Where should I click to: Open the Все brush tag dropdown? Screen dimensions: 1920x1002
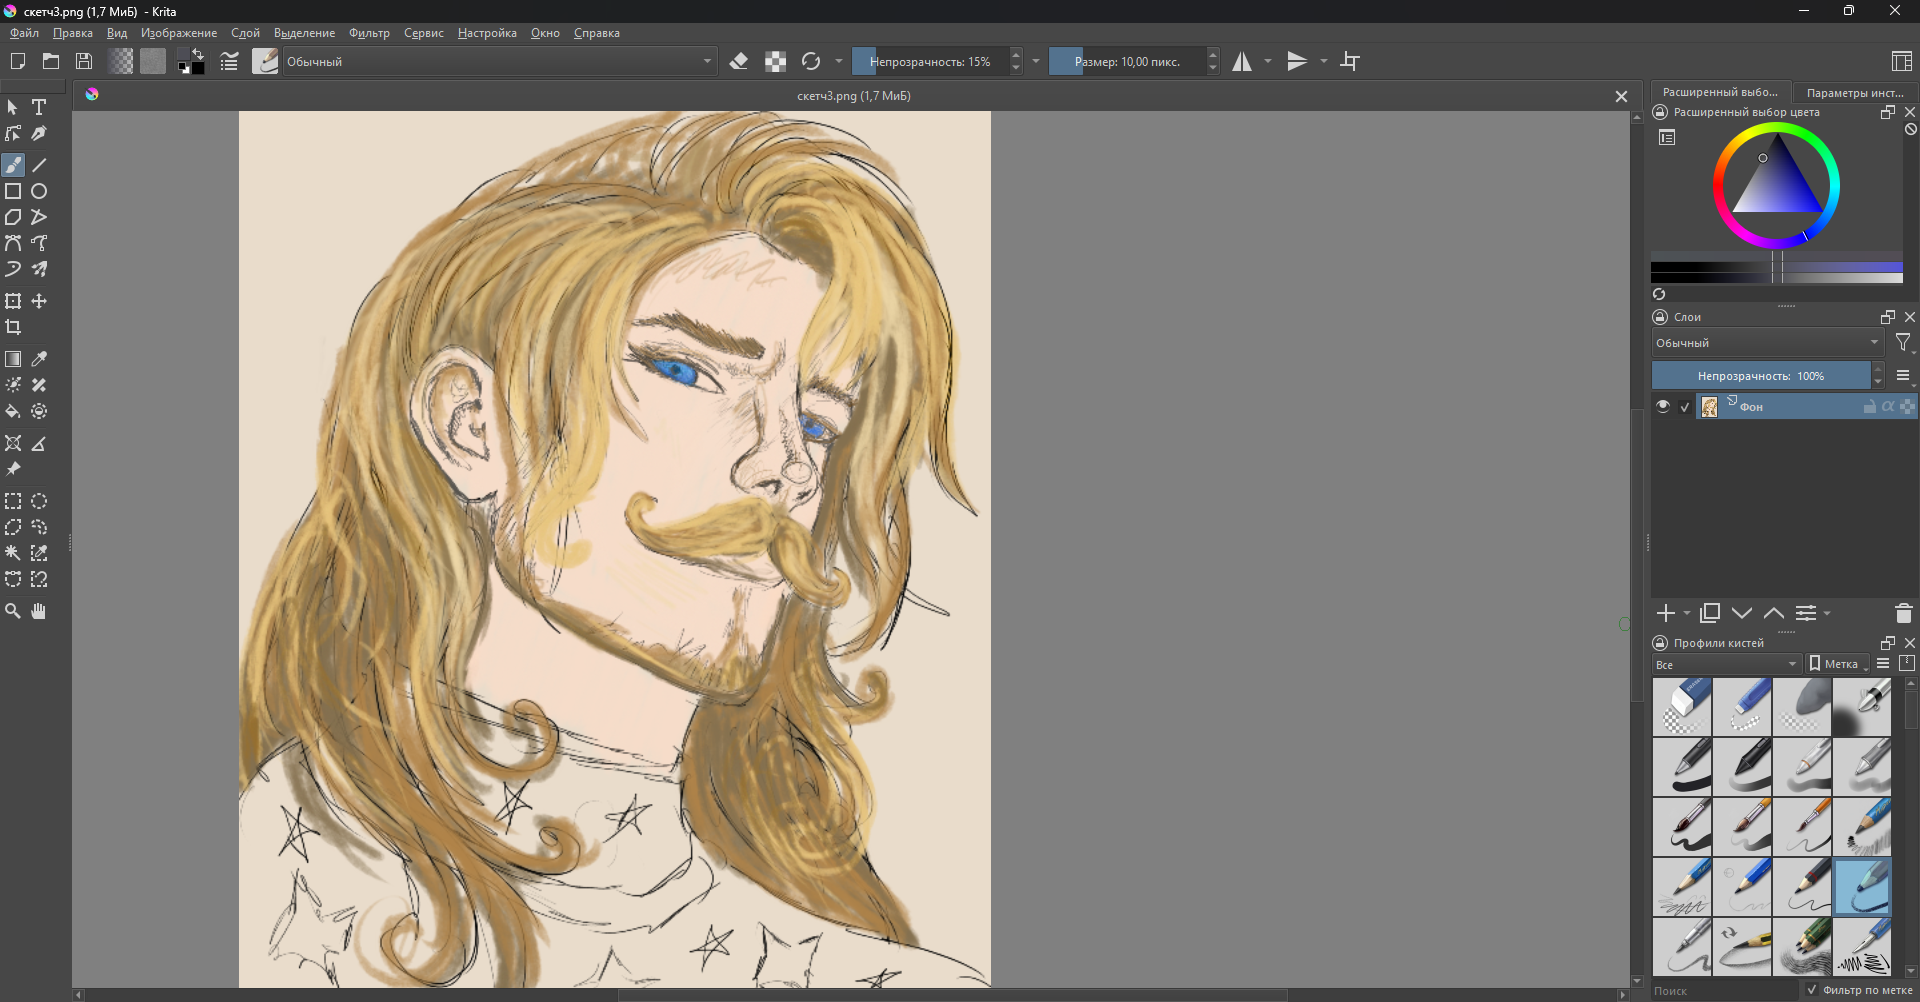tap(1726, 664)
